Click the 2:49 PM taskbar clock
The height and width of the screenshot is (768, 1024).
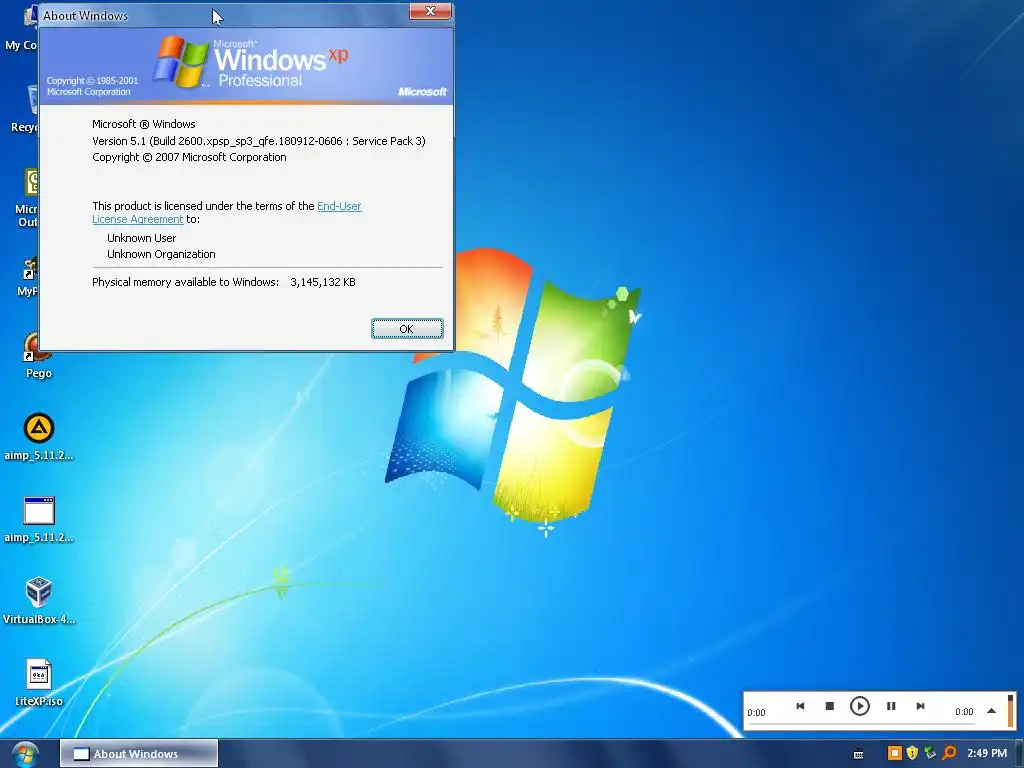[x=987, y=754]
